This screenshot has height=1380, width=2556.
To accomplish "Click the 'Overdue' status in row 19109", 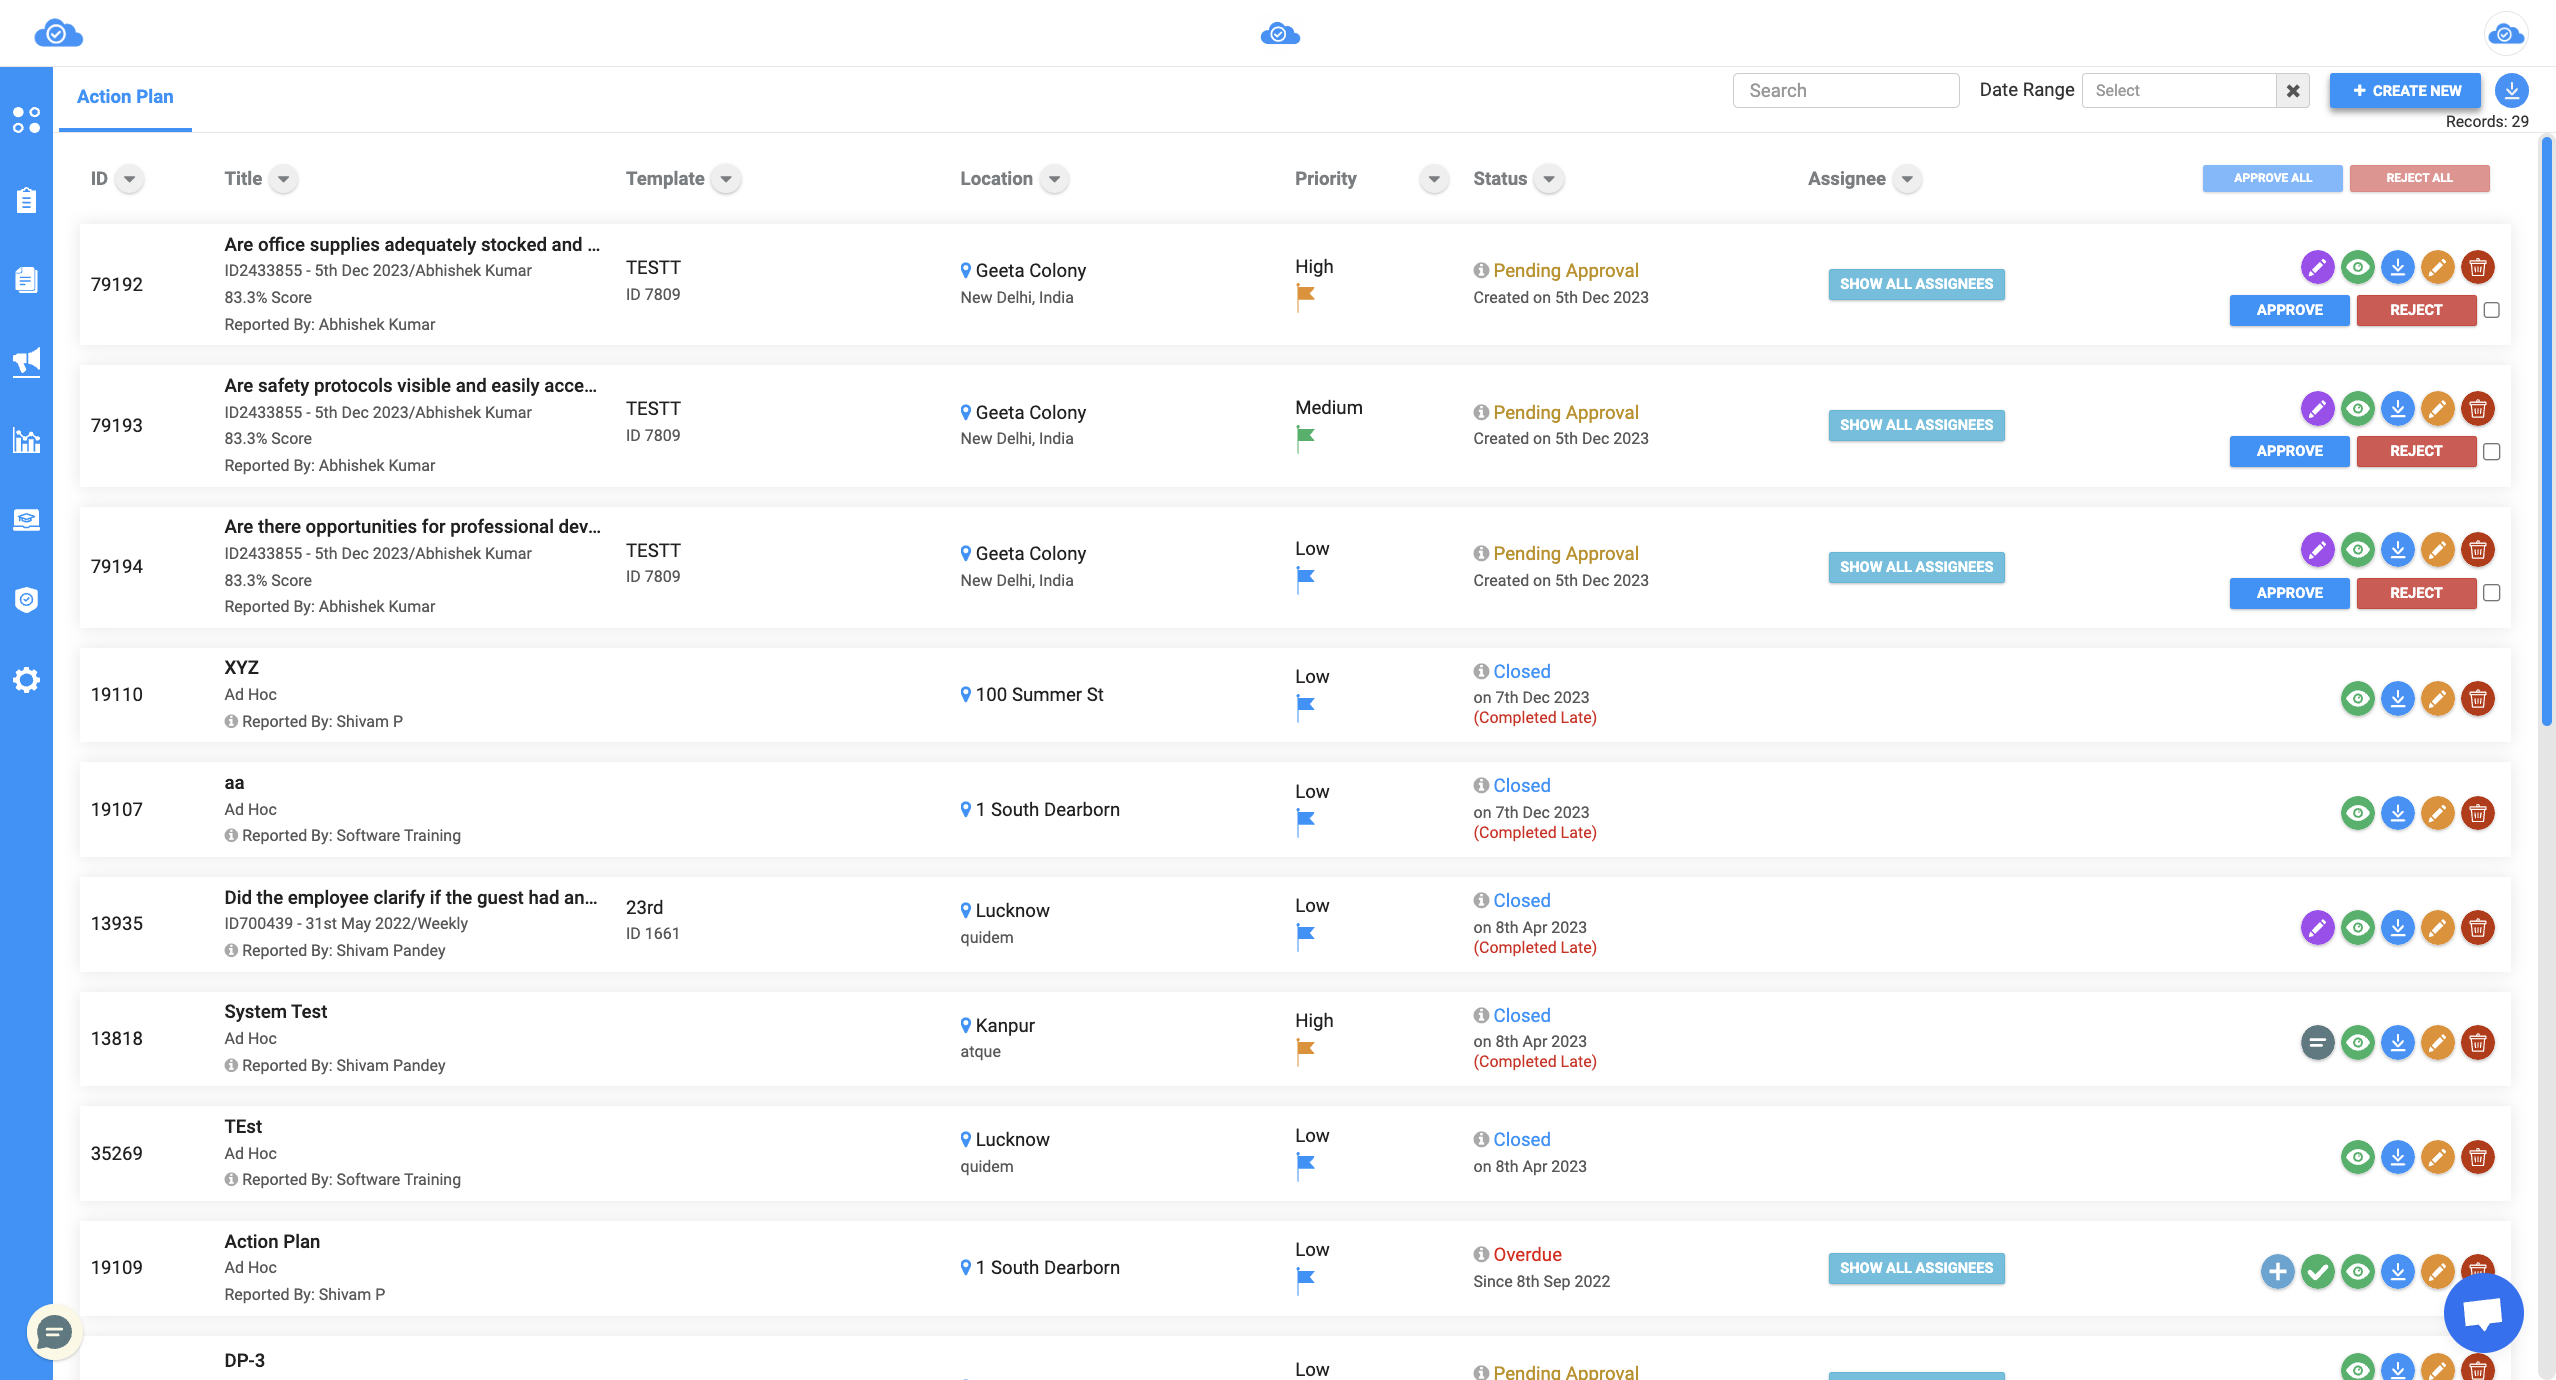I will tap(1527, 1254).
